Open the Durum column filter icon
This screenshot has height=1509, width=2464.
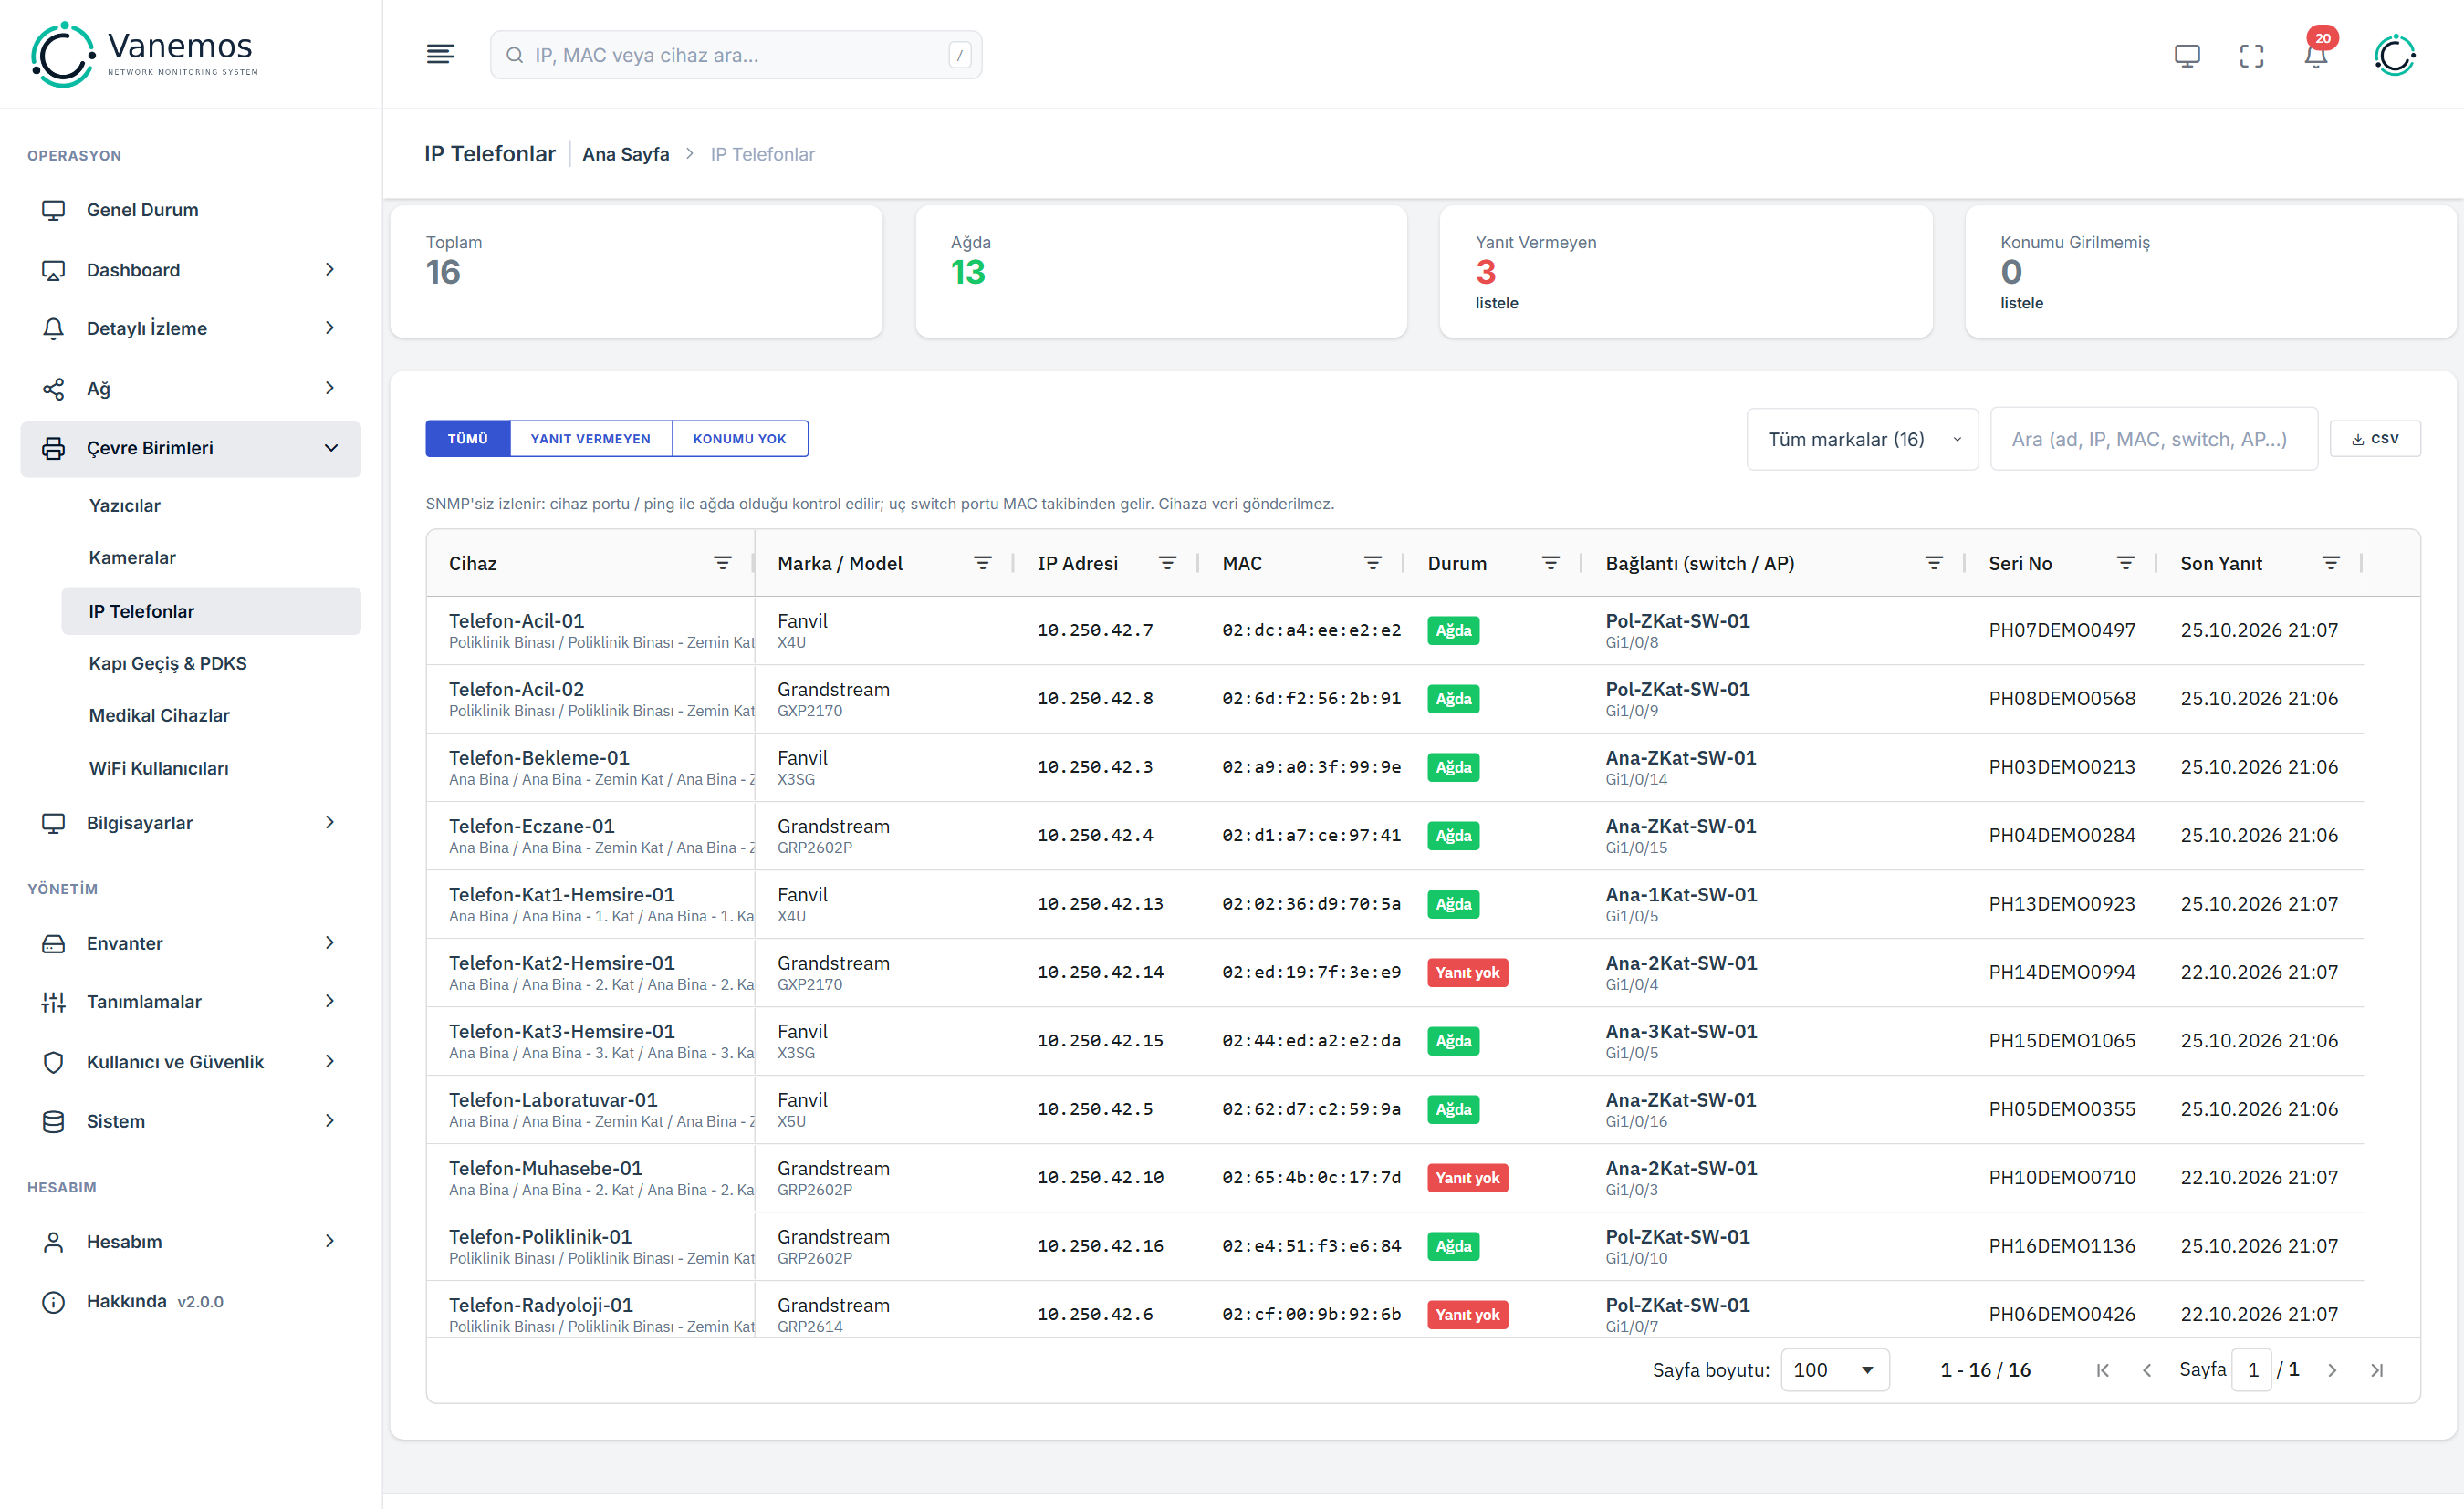(x=1550, y=563)
